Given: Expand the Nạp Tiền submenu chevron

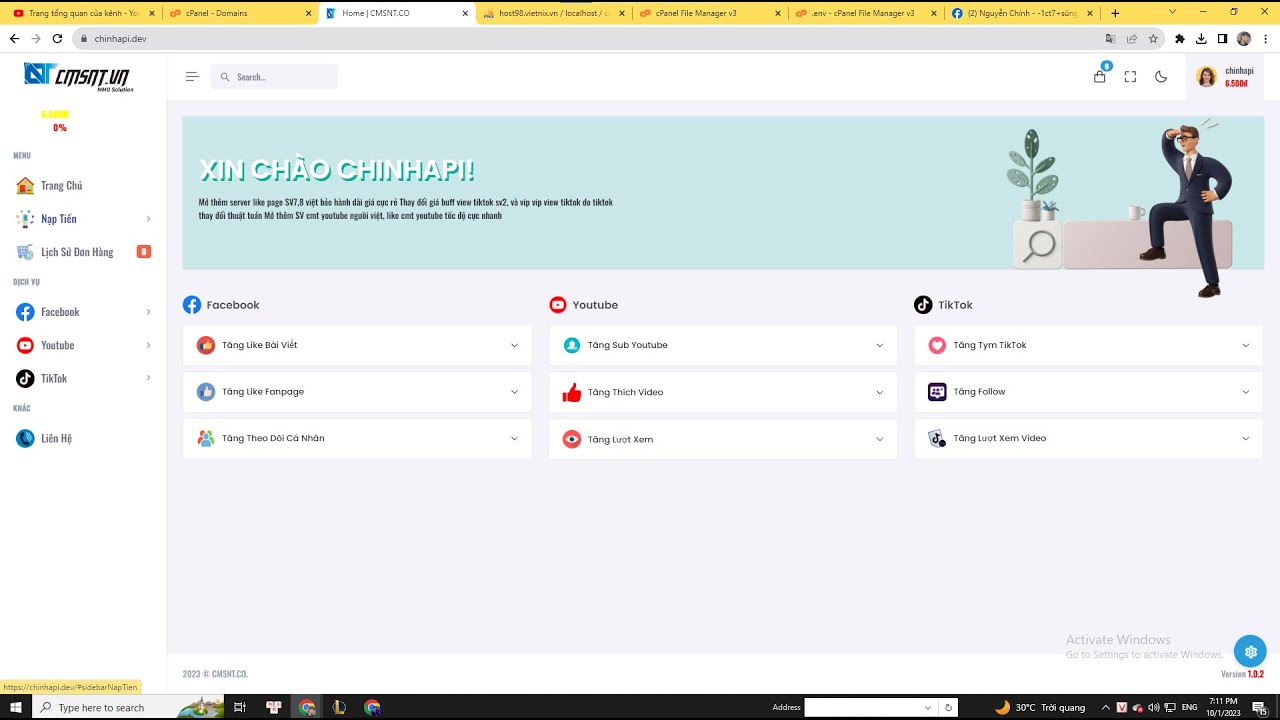Looking at the screenshot, I should pos(149,219).
